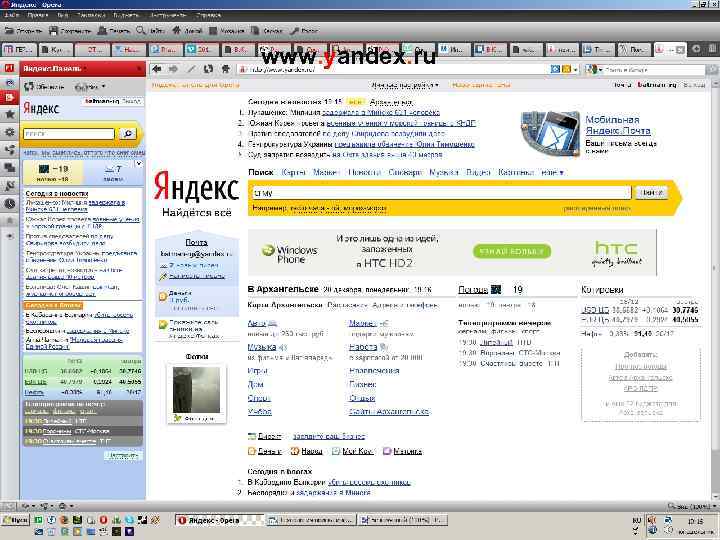Viewport: 720px width, 540px height.
Task: Go back with the navigation arrow
Action: coord(157,69)
